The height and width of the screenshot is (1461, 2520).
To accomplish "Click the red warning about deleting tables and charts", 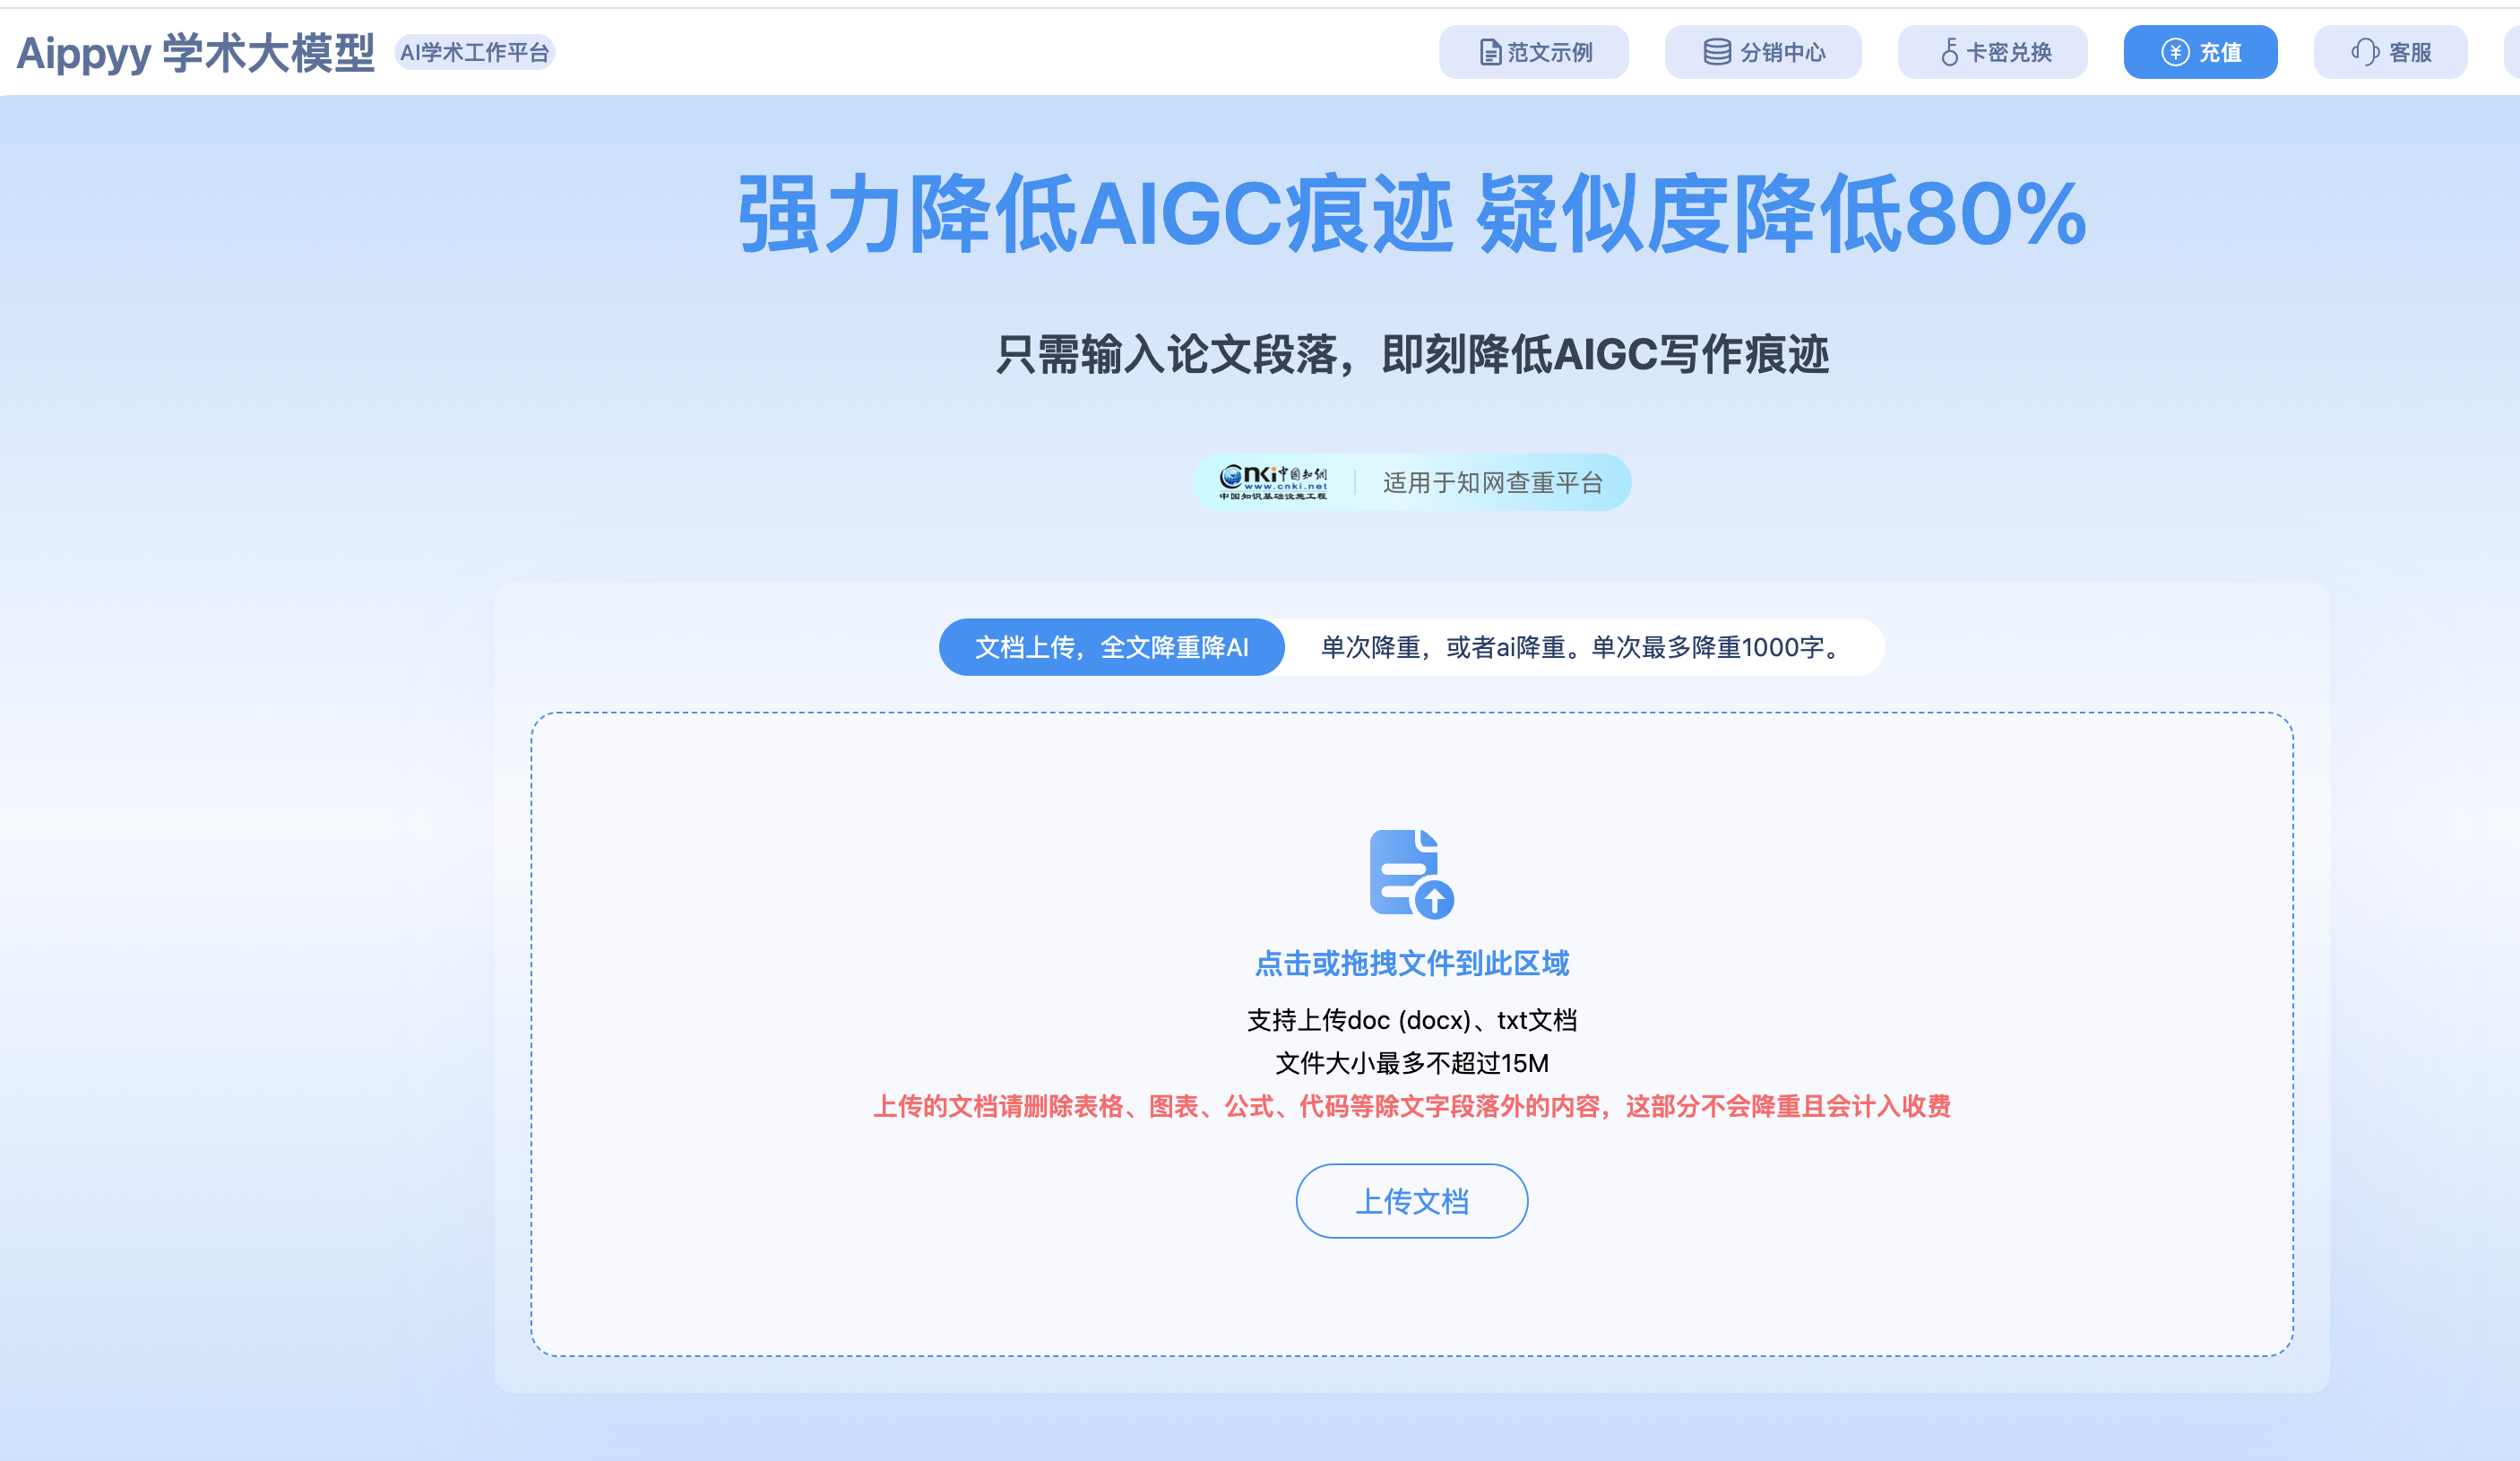I will (x=1411, y=1106).
